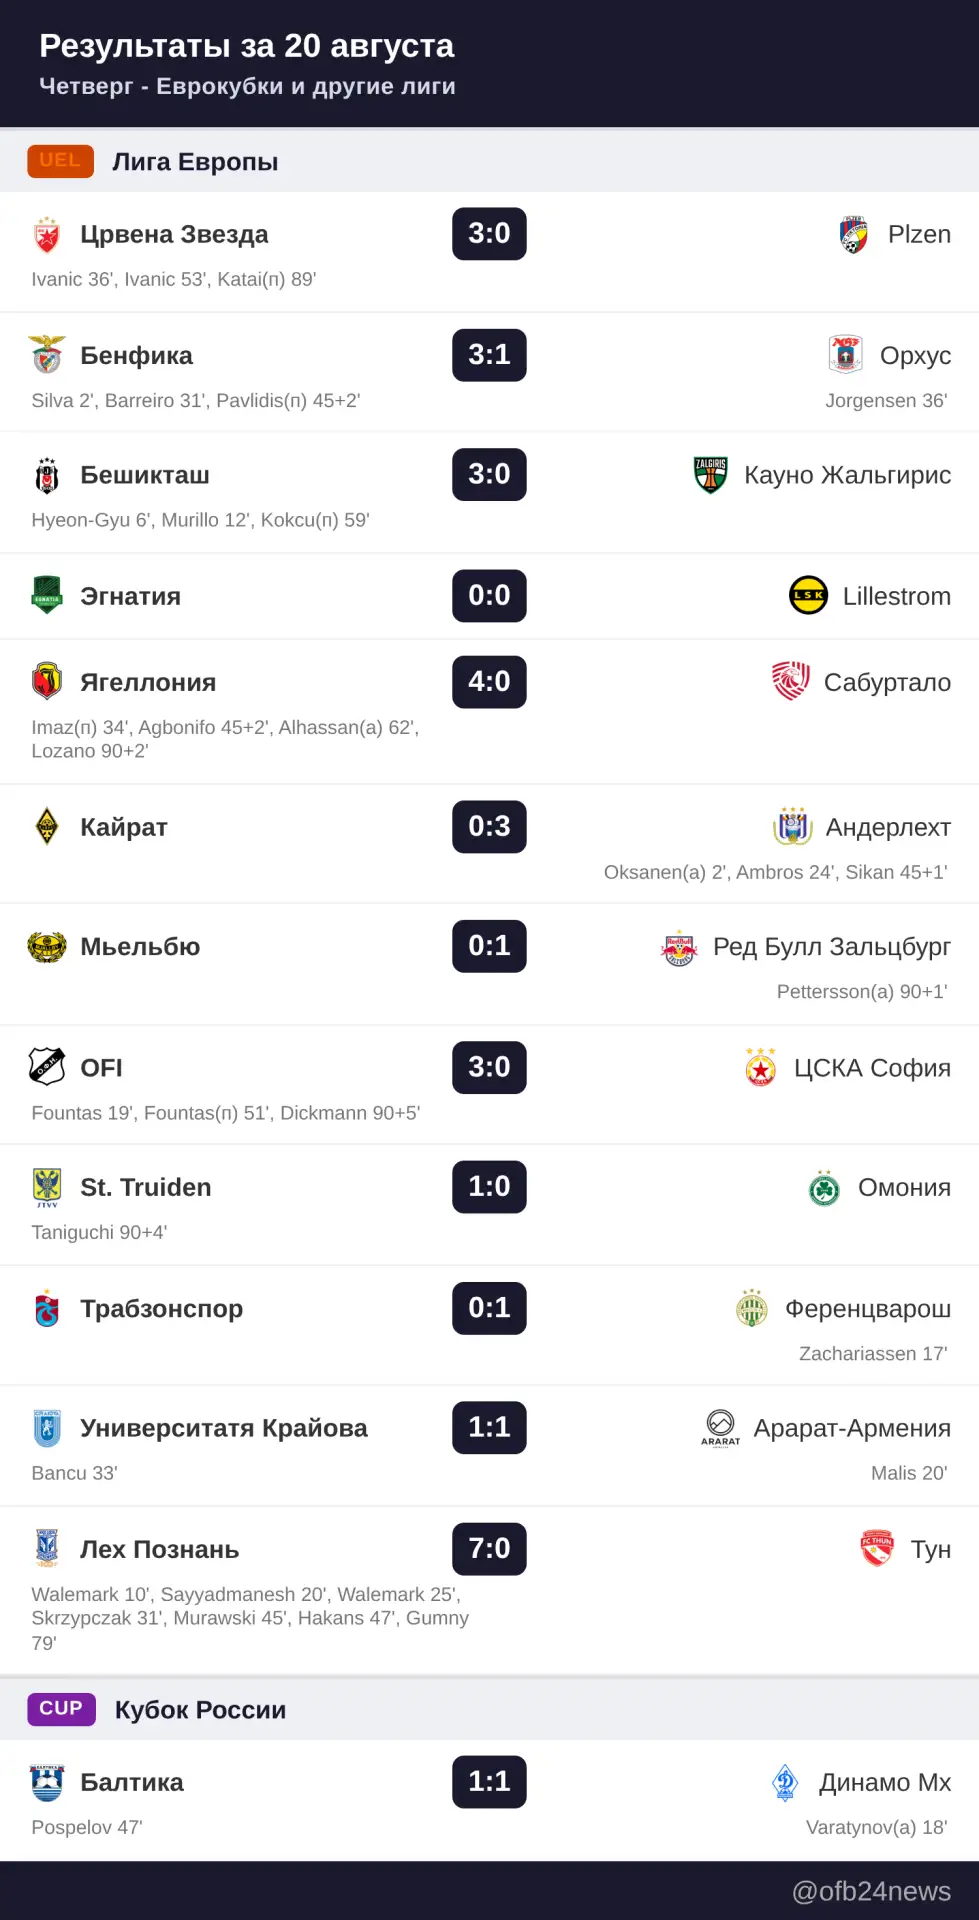The height and width of the screenshot is (1920, 979).
Task: Open the @ofb24news handle link
Action: 871,1891
